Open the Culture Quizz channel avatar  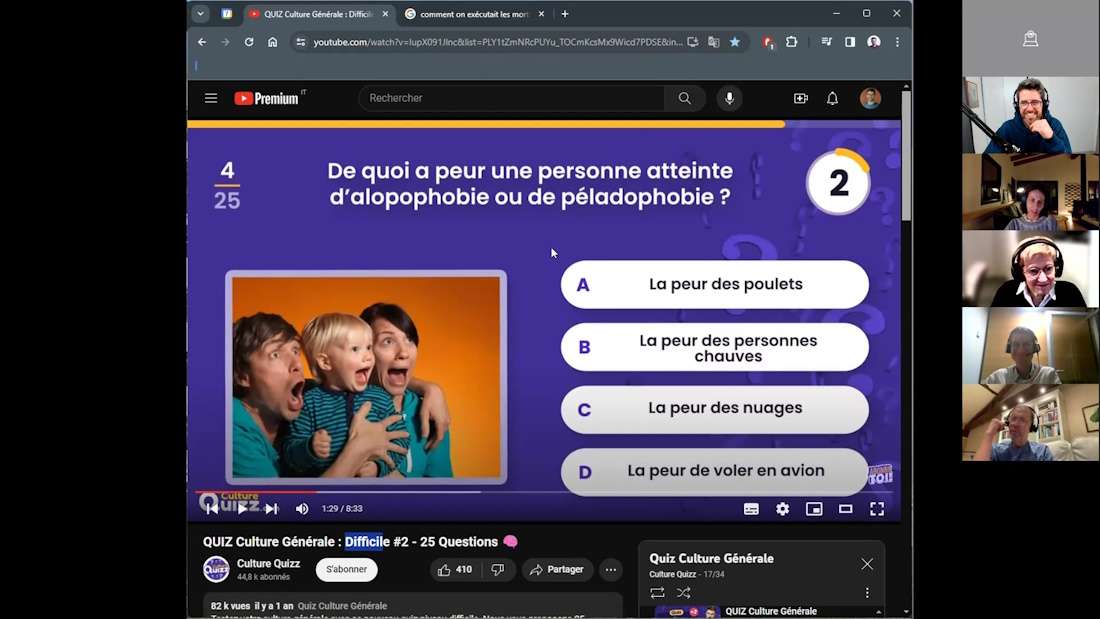tap(216, 569)
